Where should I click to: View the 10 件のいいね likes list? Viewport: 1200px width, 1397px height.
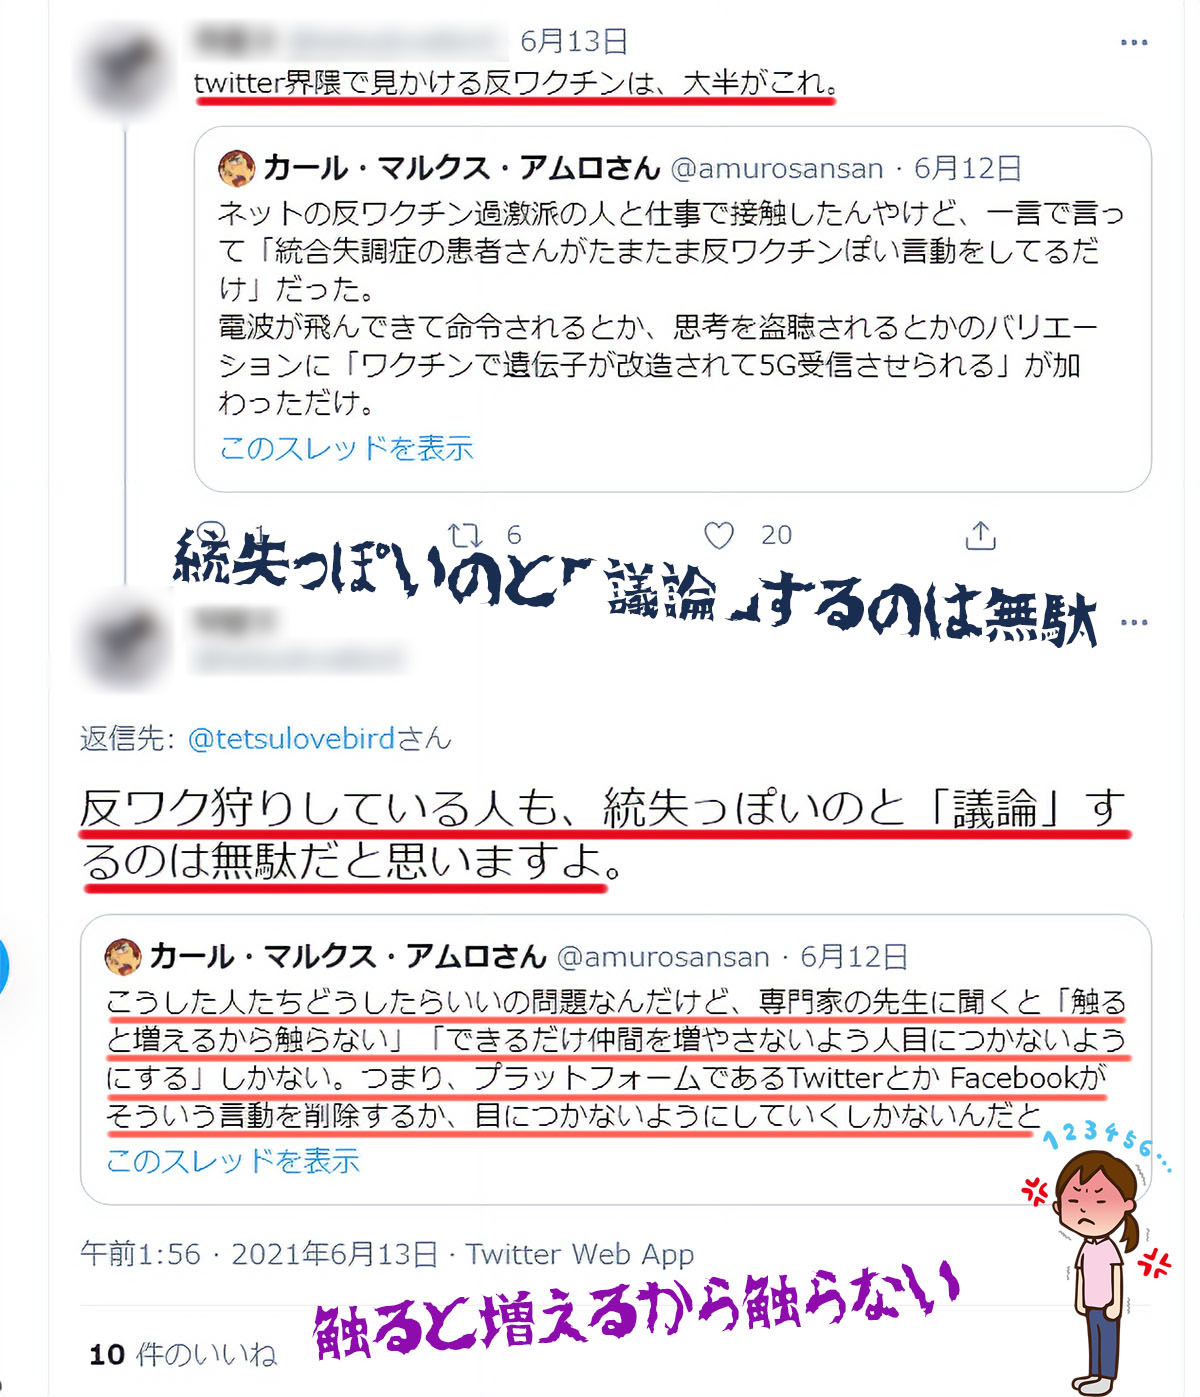(x=183, y=1355)
